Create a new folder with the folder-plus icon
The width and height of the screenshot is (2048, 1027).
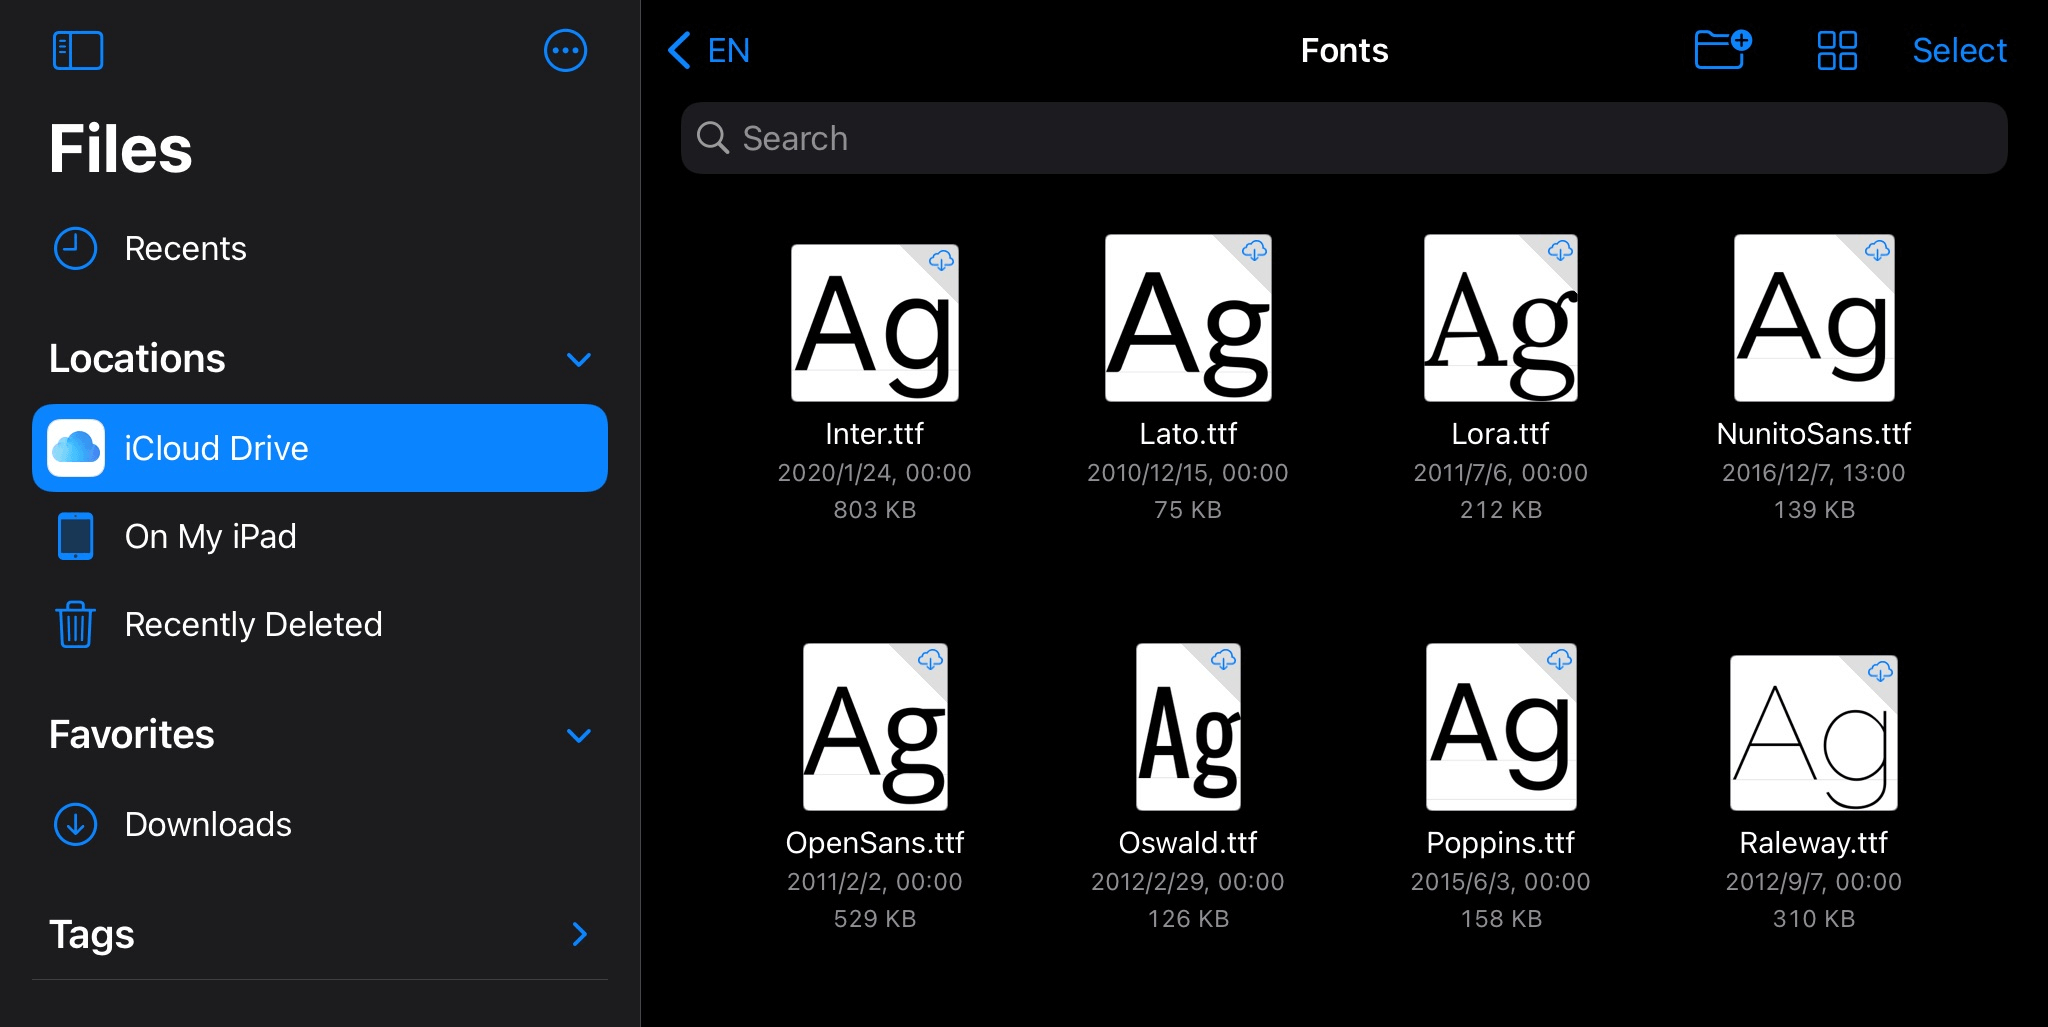(1722, 50)
